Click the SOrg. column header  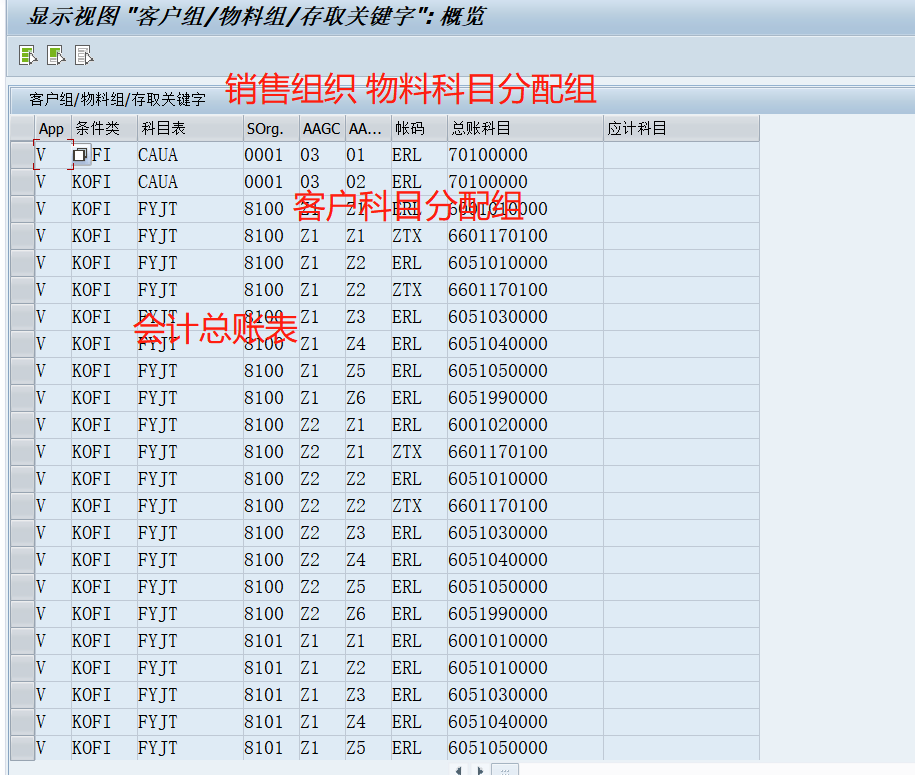tap(266, 128)
